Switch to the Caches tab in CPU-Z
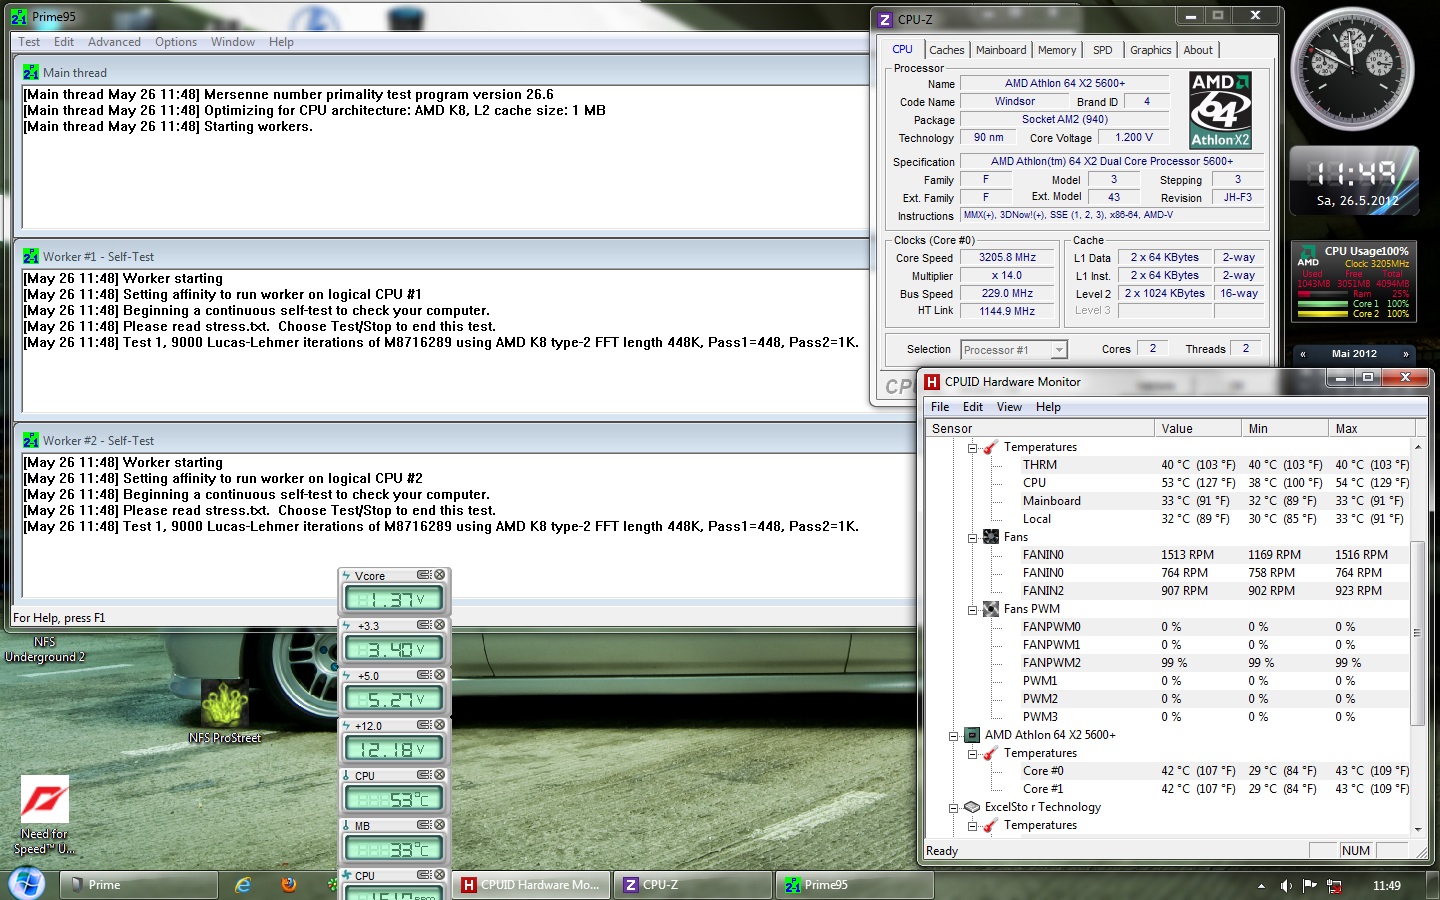The height and width of the screenshot is (900, 1440). (x=946, y=50)
